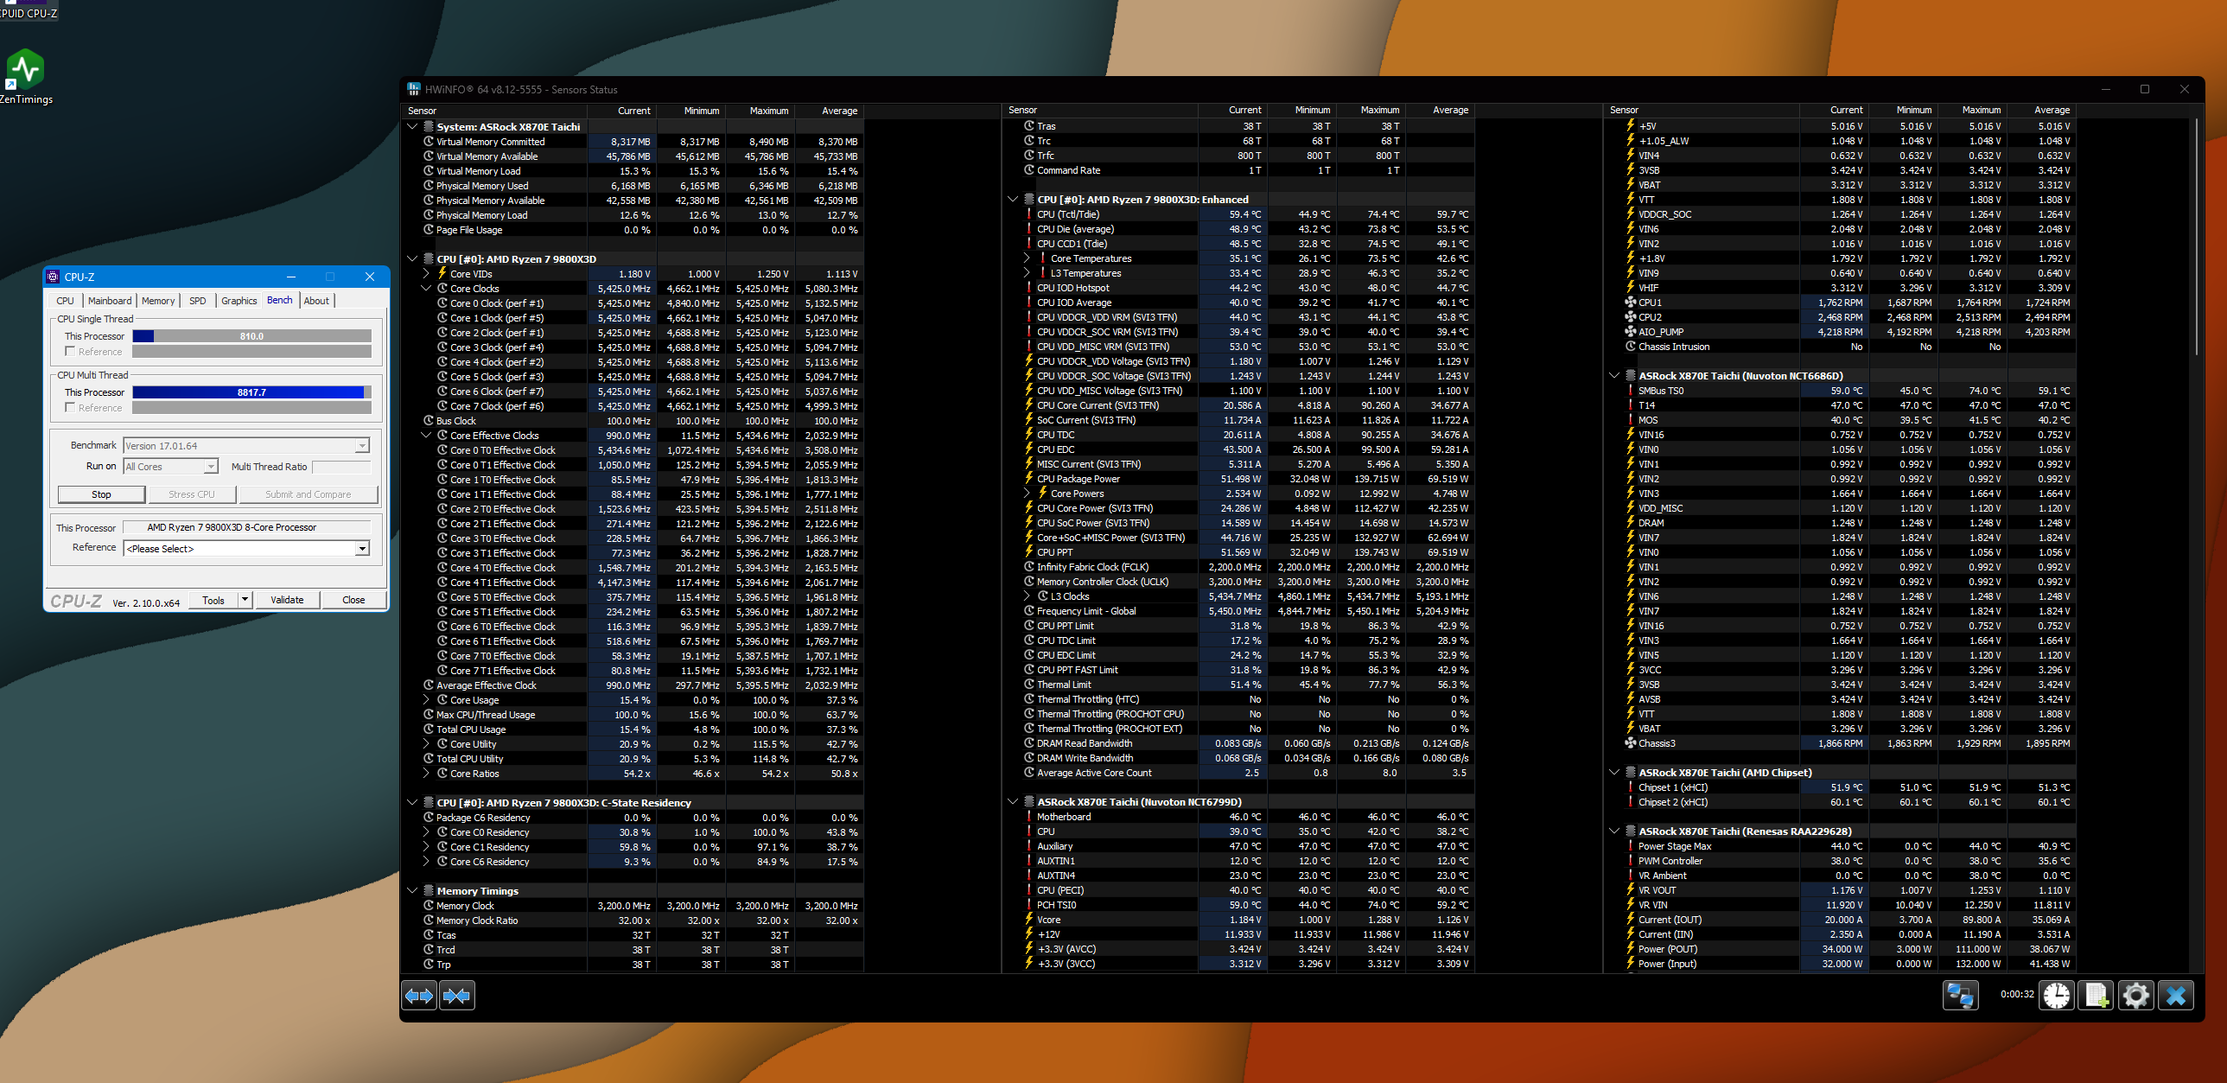Switch to the Mainboard tab
Viewport: 2227px width, 1083px height.
pos(109,301)
